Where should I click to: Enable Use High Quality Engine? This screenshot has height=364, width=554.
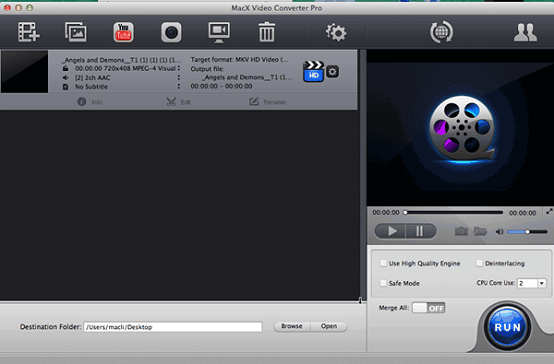click(x=383, y=263)
